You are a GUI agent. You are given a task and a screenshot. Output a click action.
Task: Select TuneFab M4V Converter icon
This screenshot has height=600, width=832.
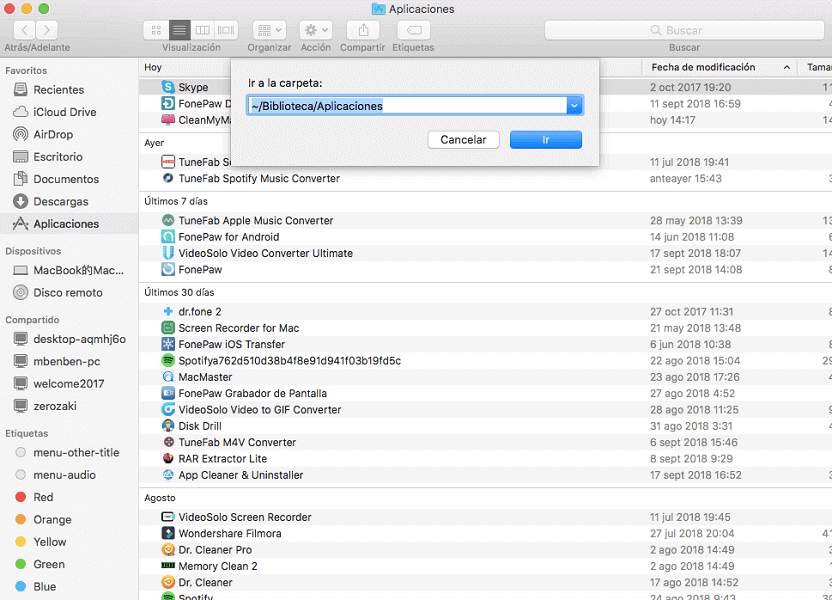(x=168, y=442)
